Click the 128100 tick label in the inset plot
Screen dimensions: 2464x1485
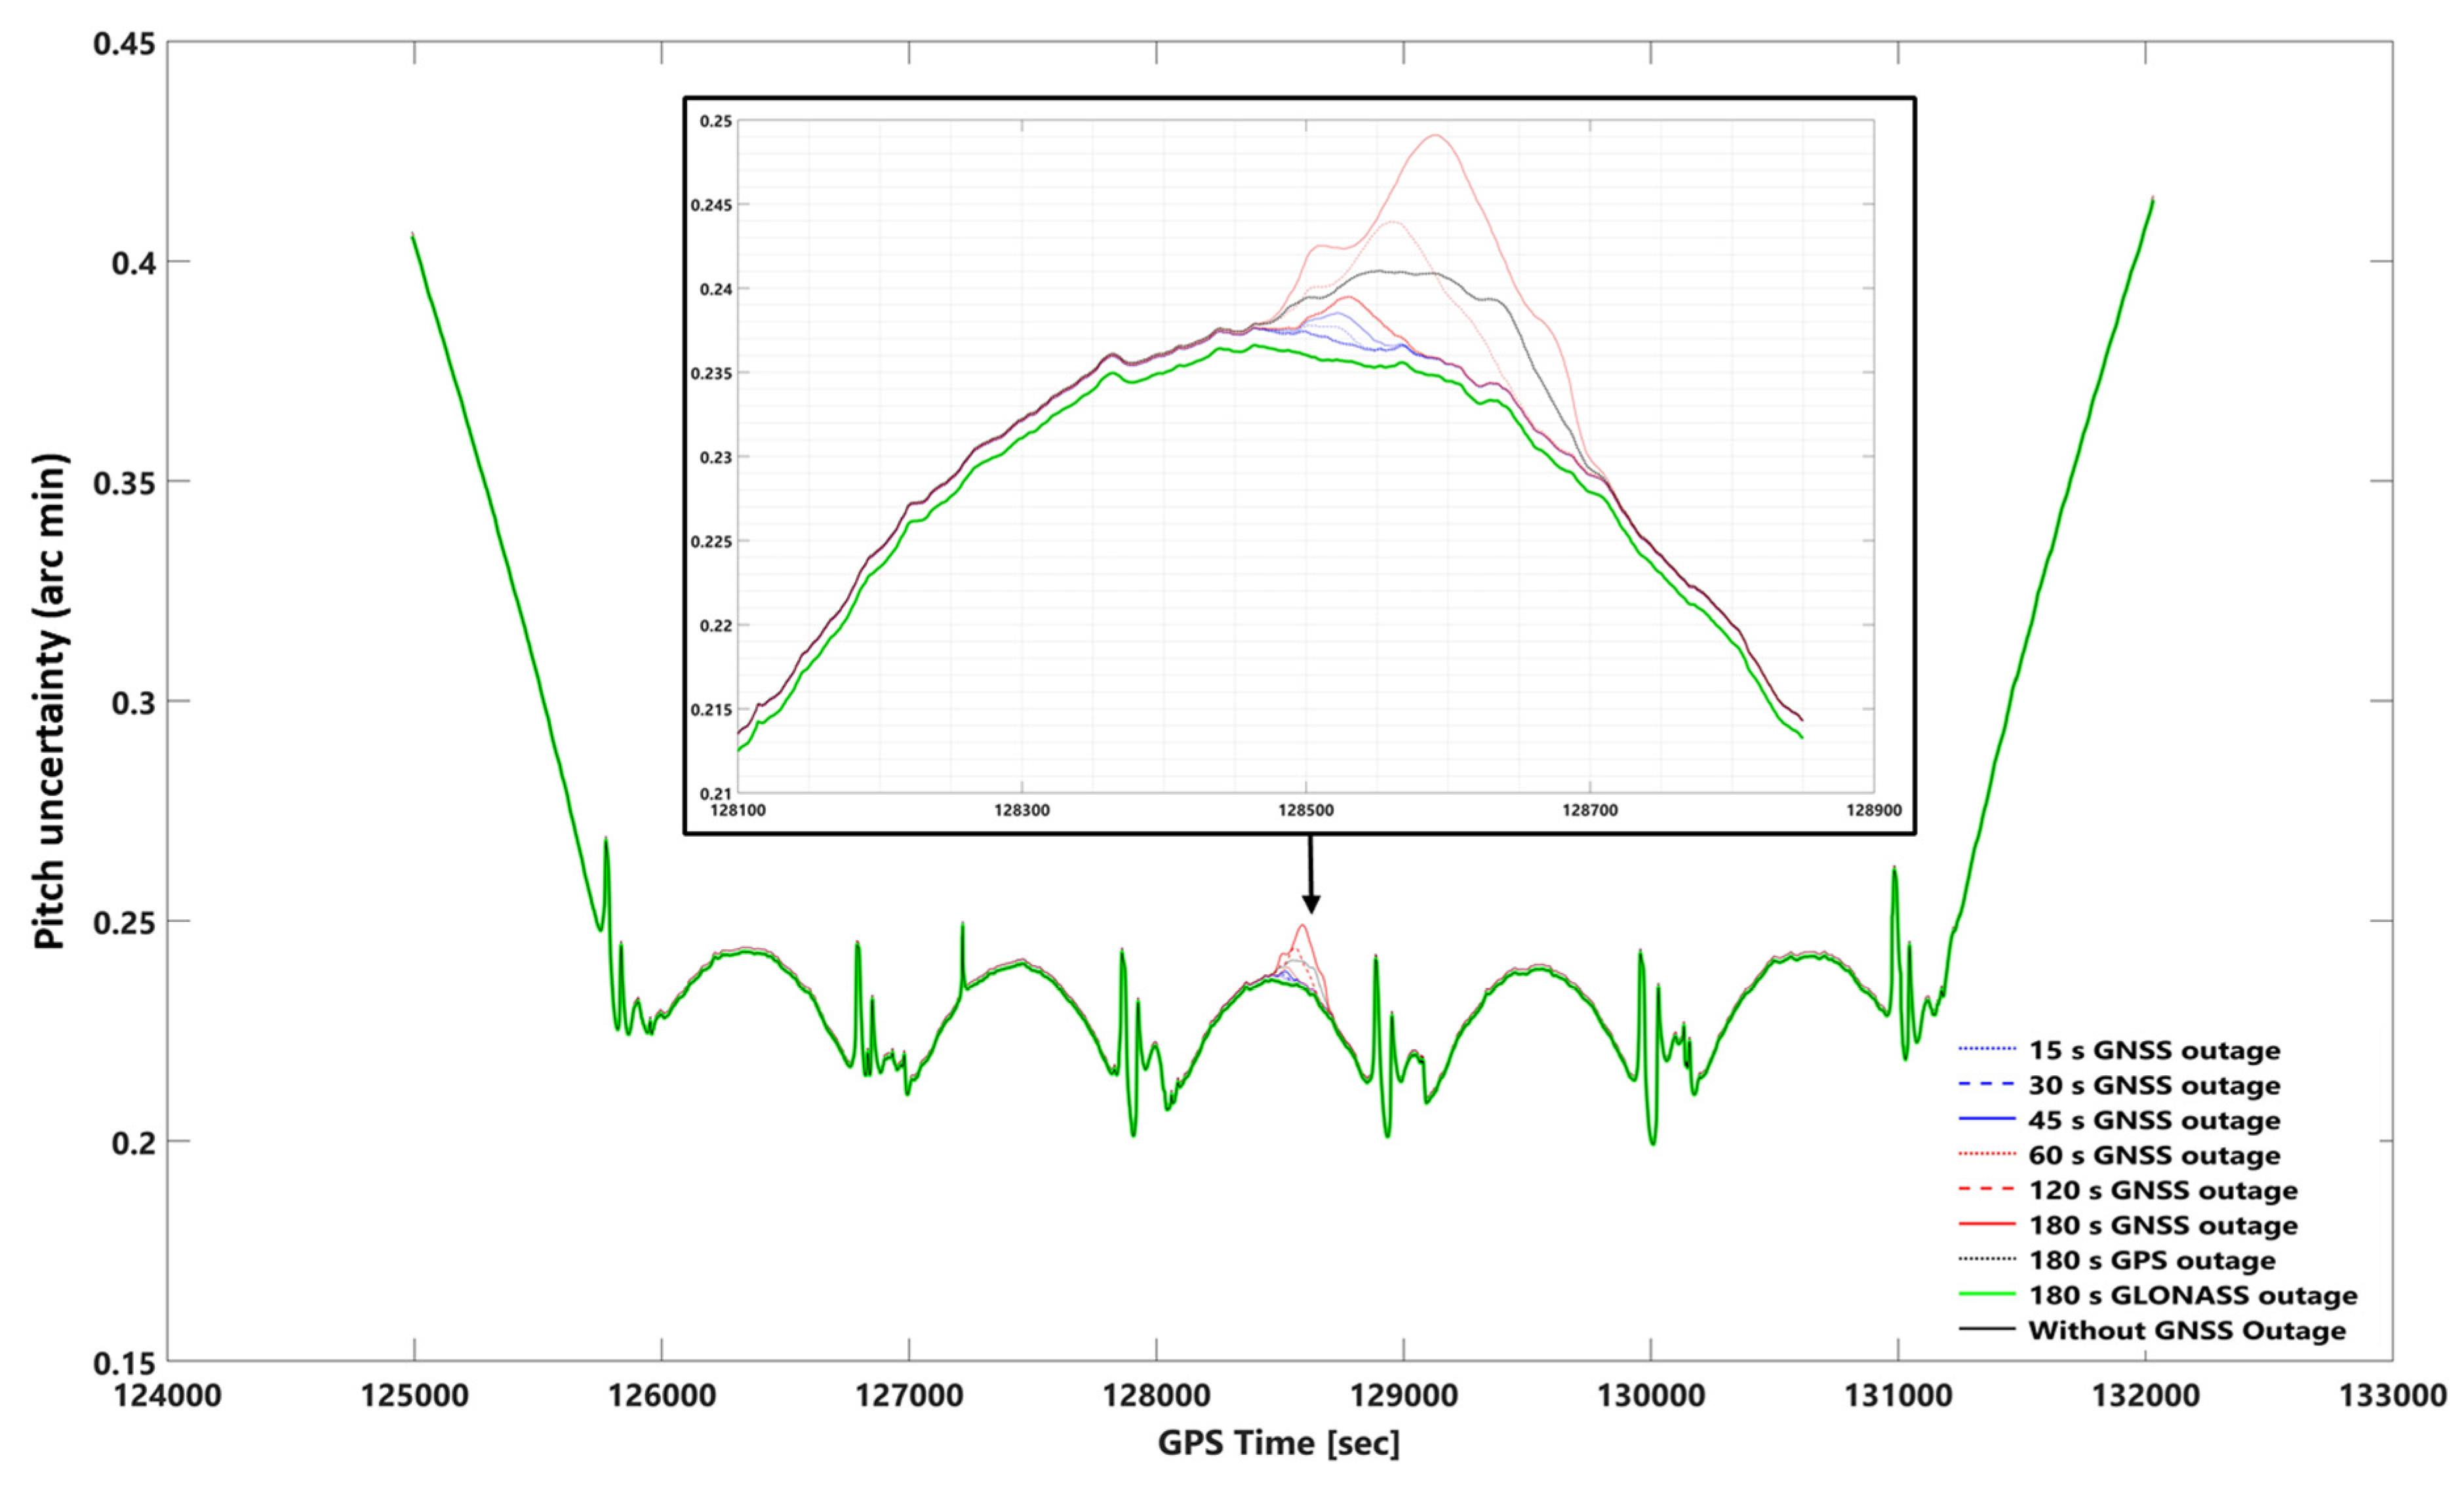[738, 810]
